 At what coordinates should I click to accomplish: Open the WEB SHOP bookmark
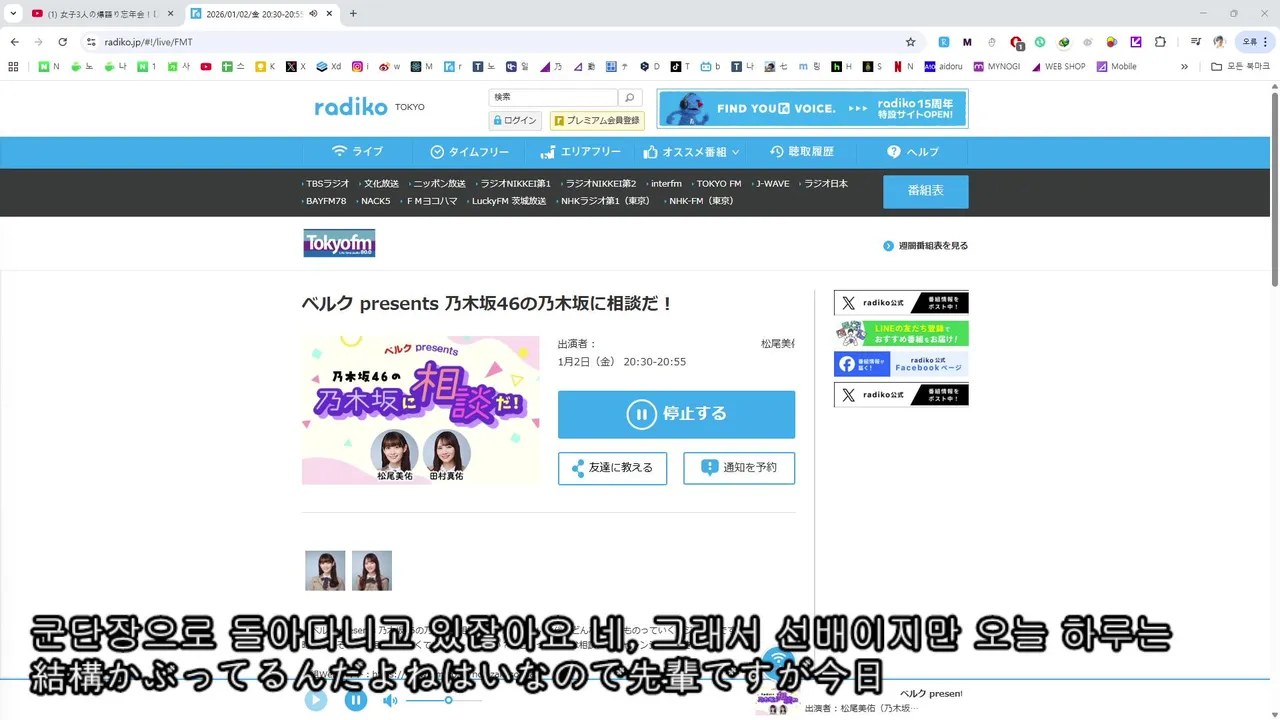tap(1058, 67)
